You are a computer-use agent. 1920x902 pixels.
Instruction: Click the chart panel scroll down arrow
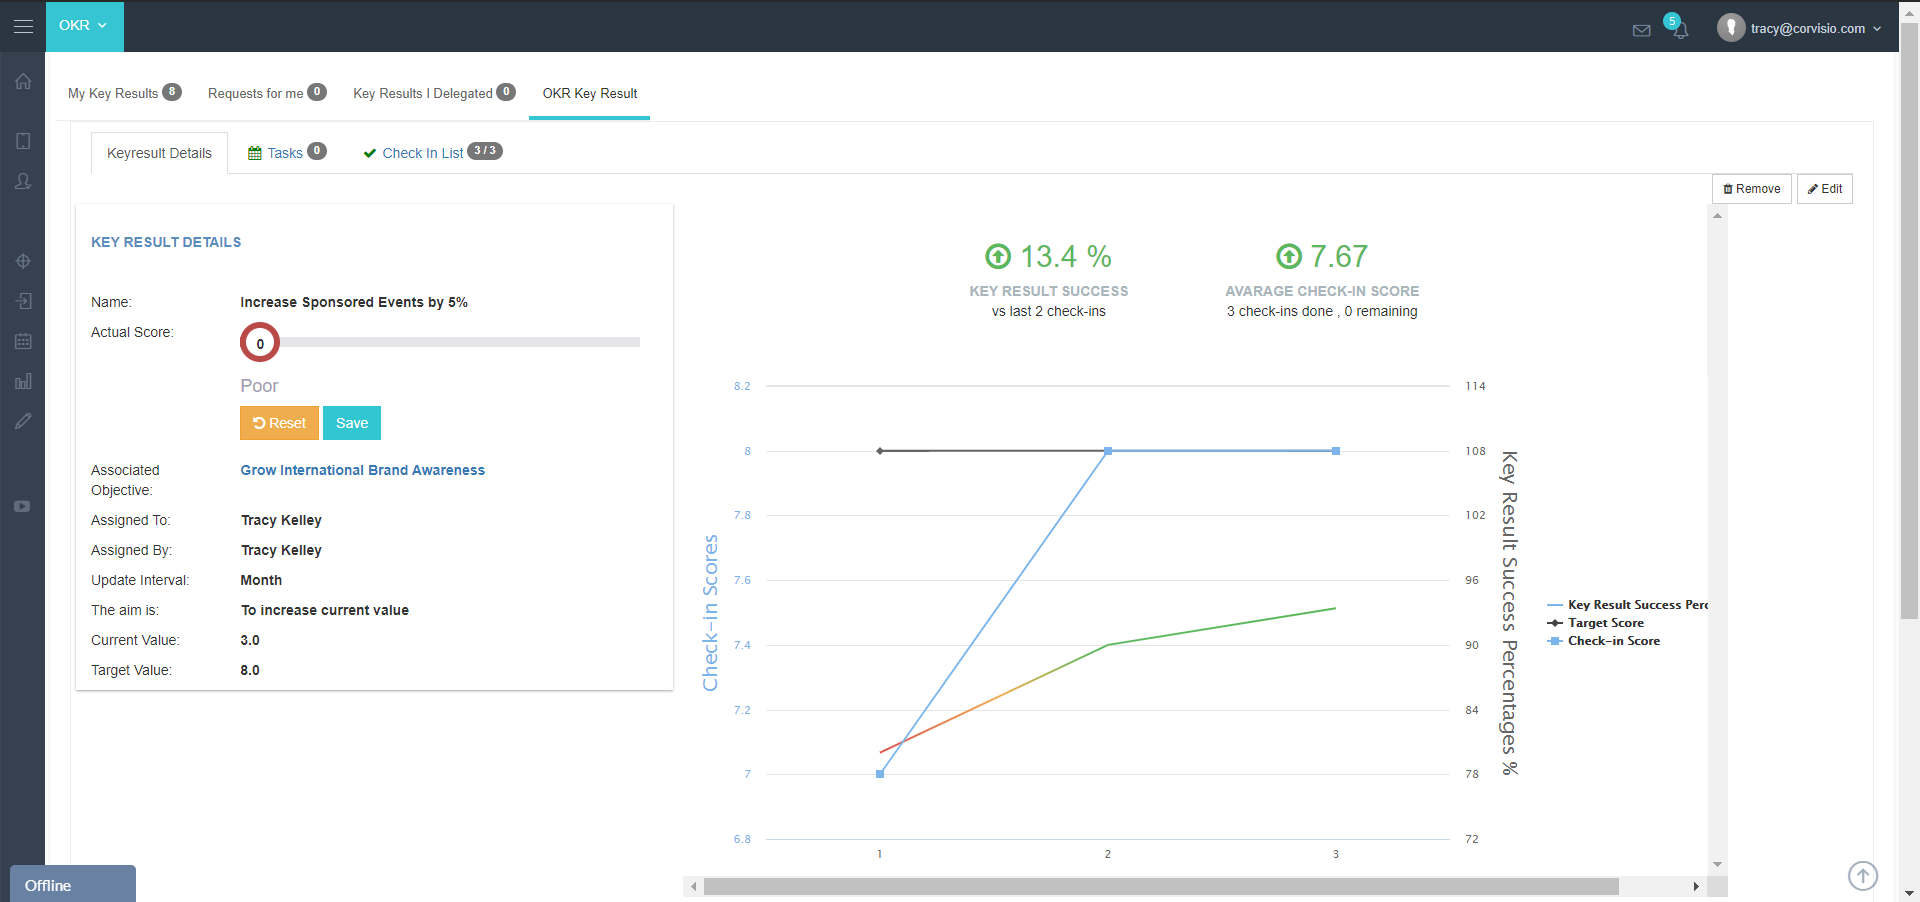1717,865
